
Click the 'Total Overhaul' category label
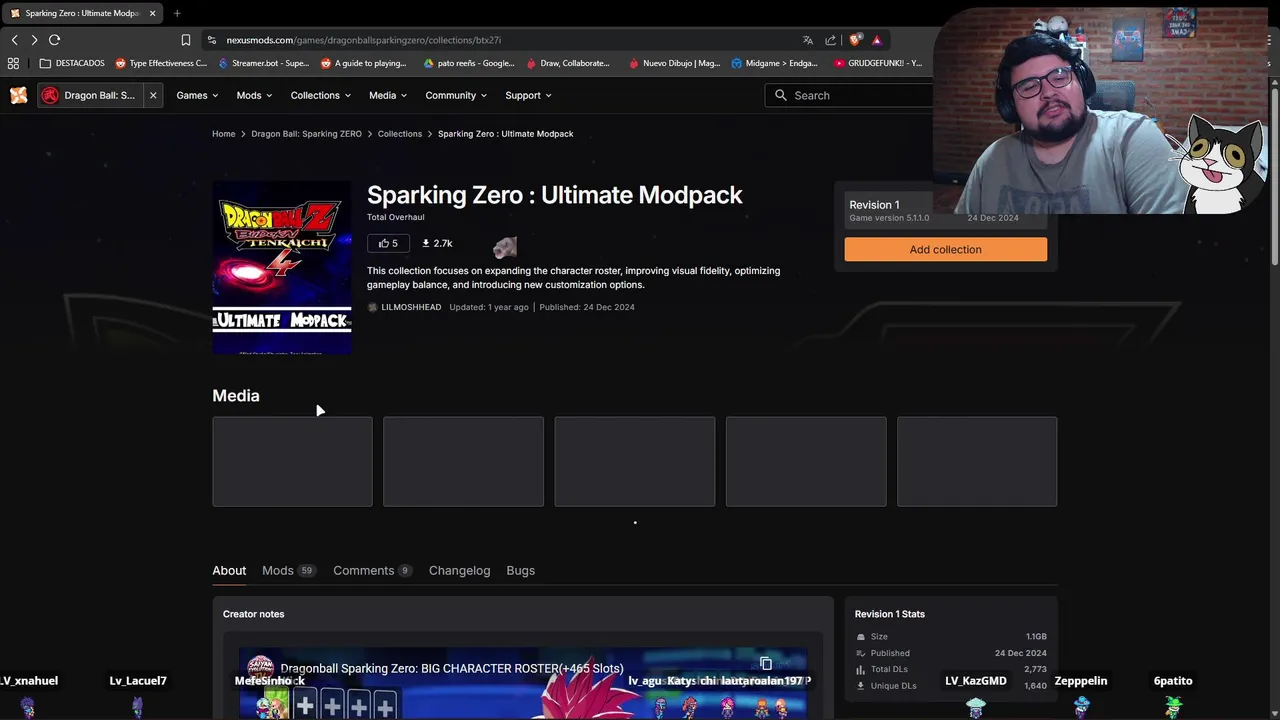coord(396,217)
